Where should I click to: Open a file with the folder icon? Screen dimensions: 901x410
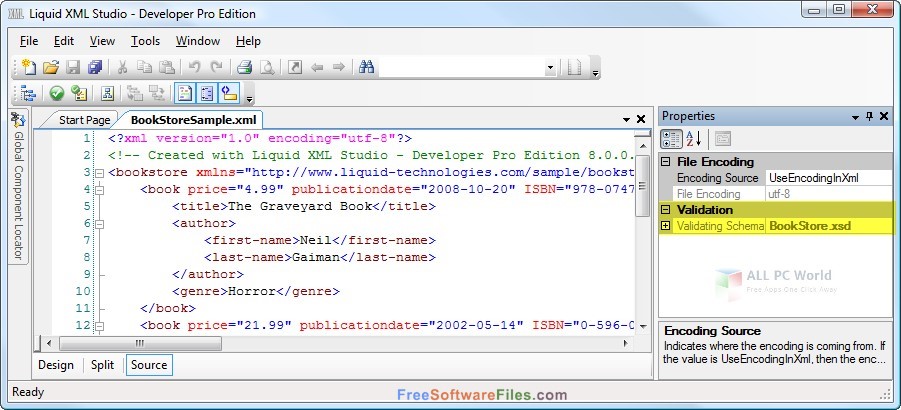tap(51, 67)
